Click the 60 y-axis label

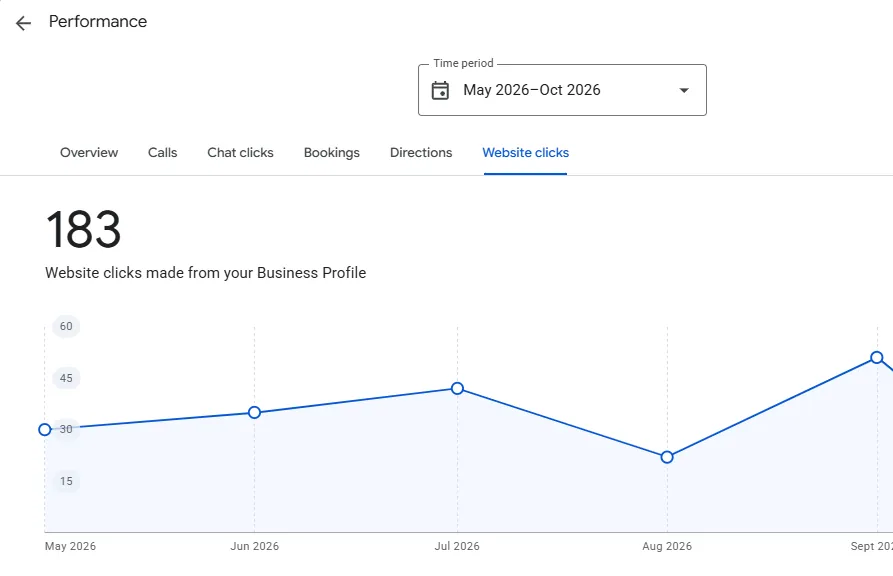coord(66,326)
